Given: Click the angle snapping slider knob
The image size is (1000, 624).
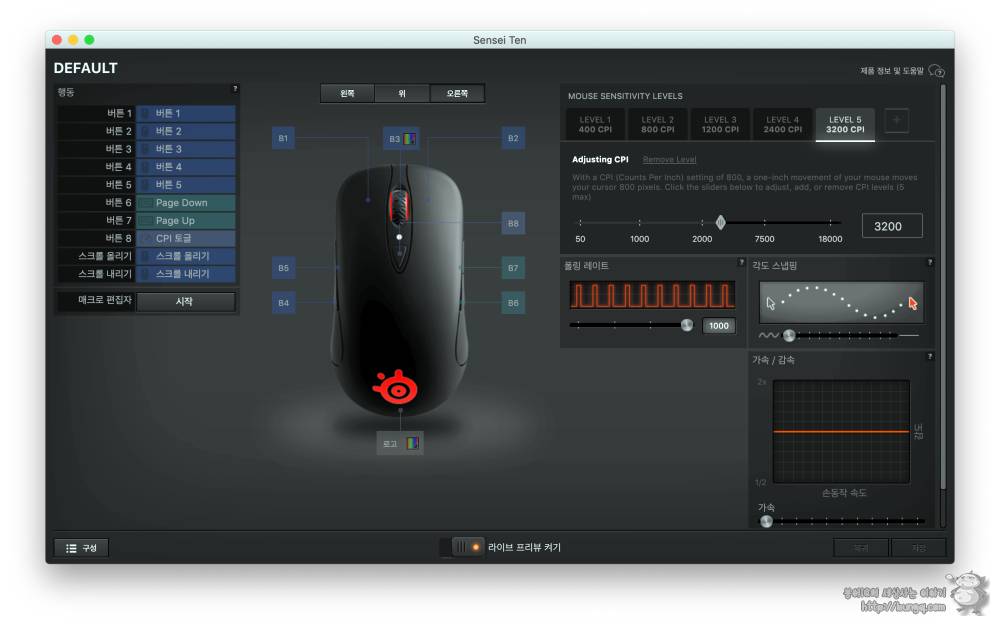Looking at the screenshot, I should click(x=789, y=335).
